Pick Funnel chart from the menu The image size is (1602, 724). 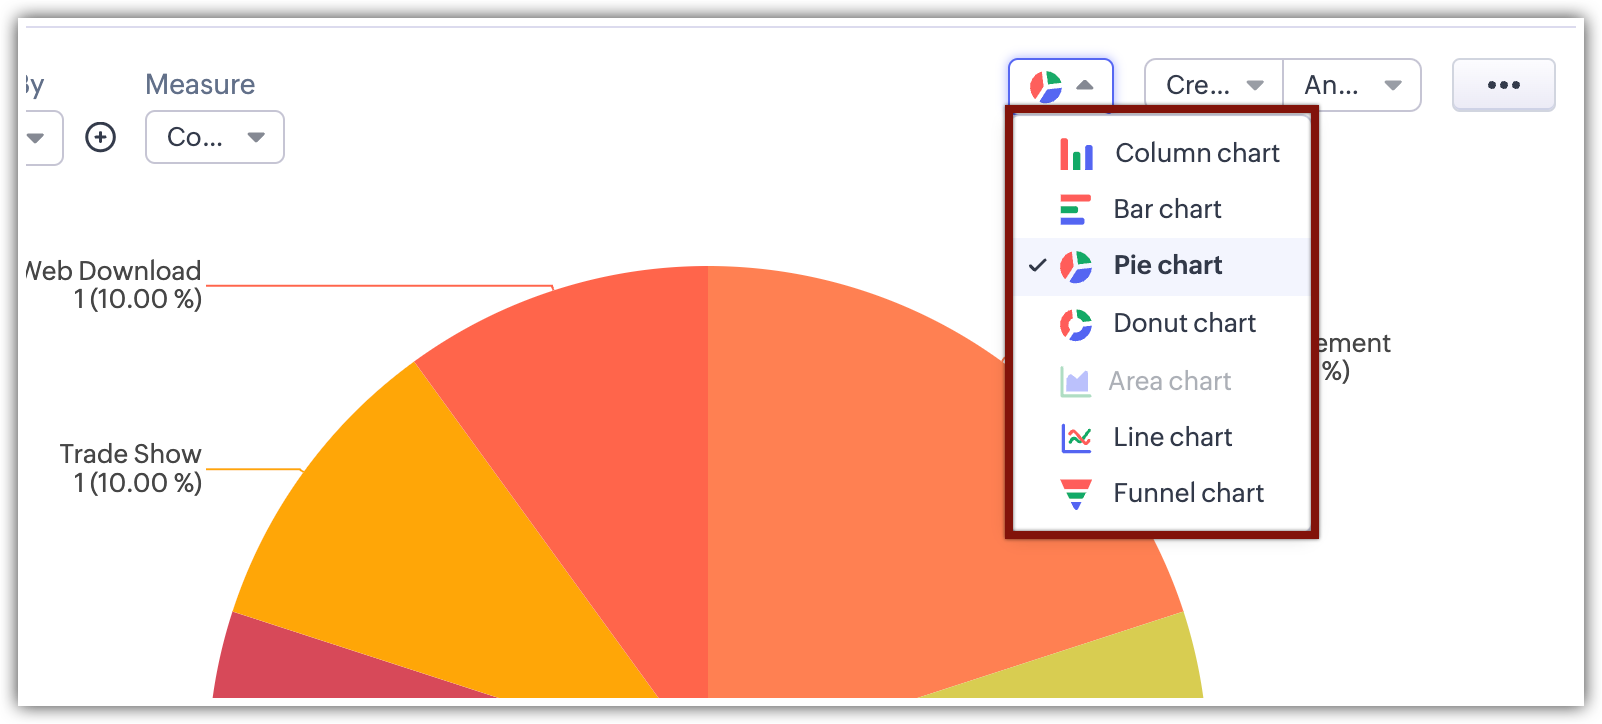tap(1188, 493)
